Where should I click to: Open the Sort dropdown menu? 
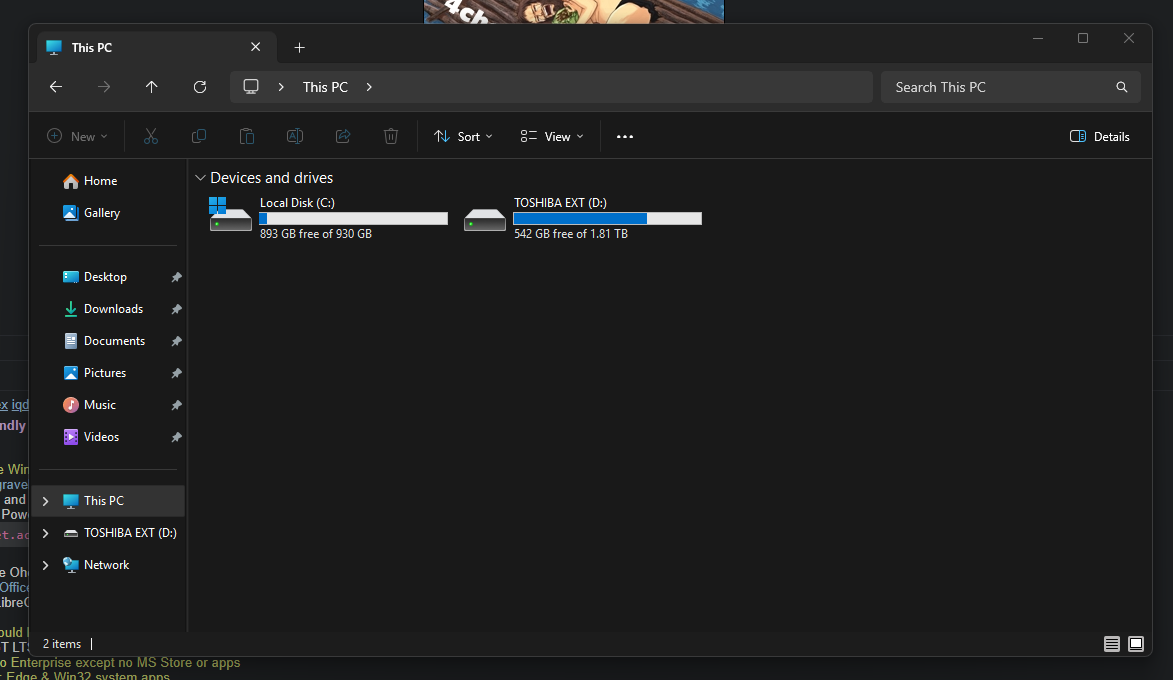[x=463, y=136]
